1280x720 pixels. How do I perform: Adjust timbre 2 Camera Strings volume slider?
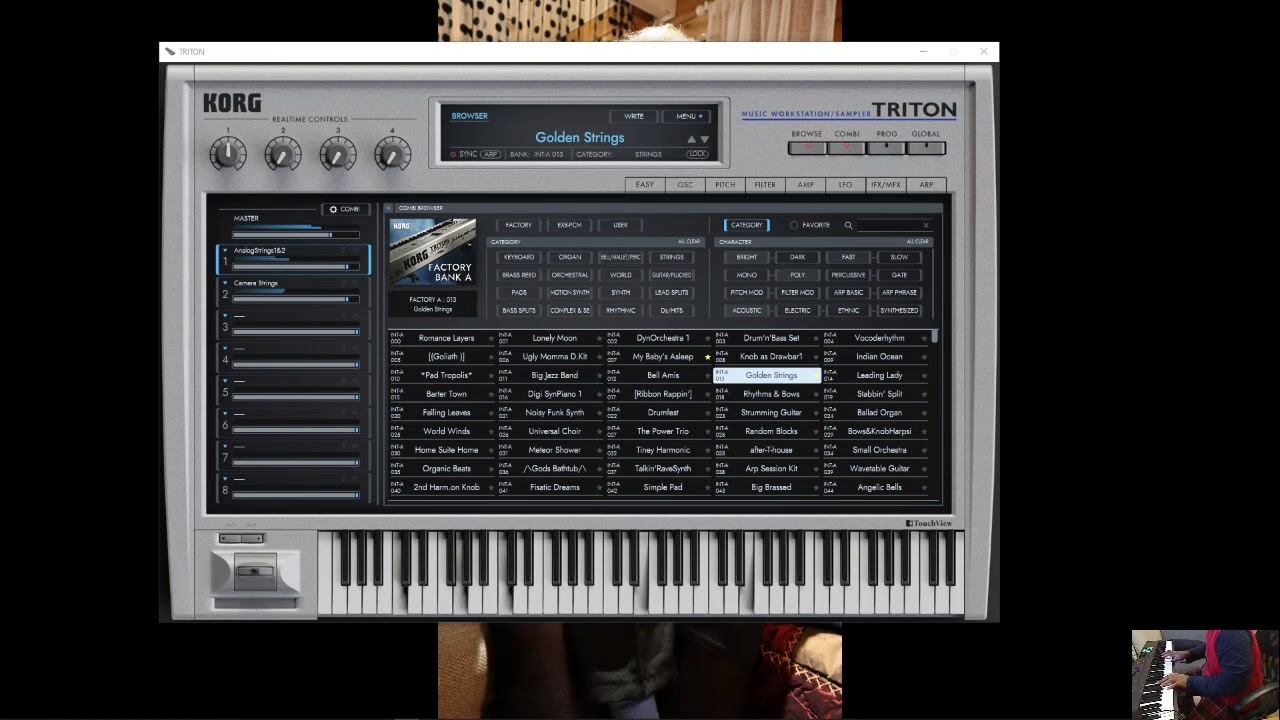tap(296, 299)
